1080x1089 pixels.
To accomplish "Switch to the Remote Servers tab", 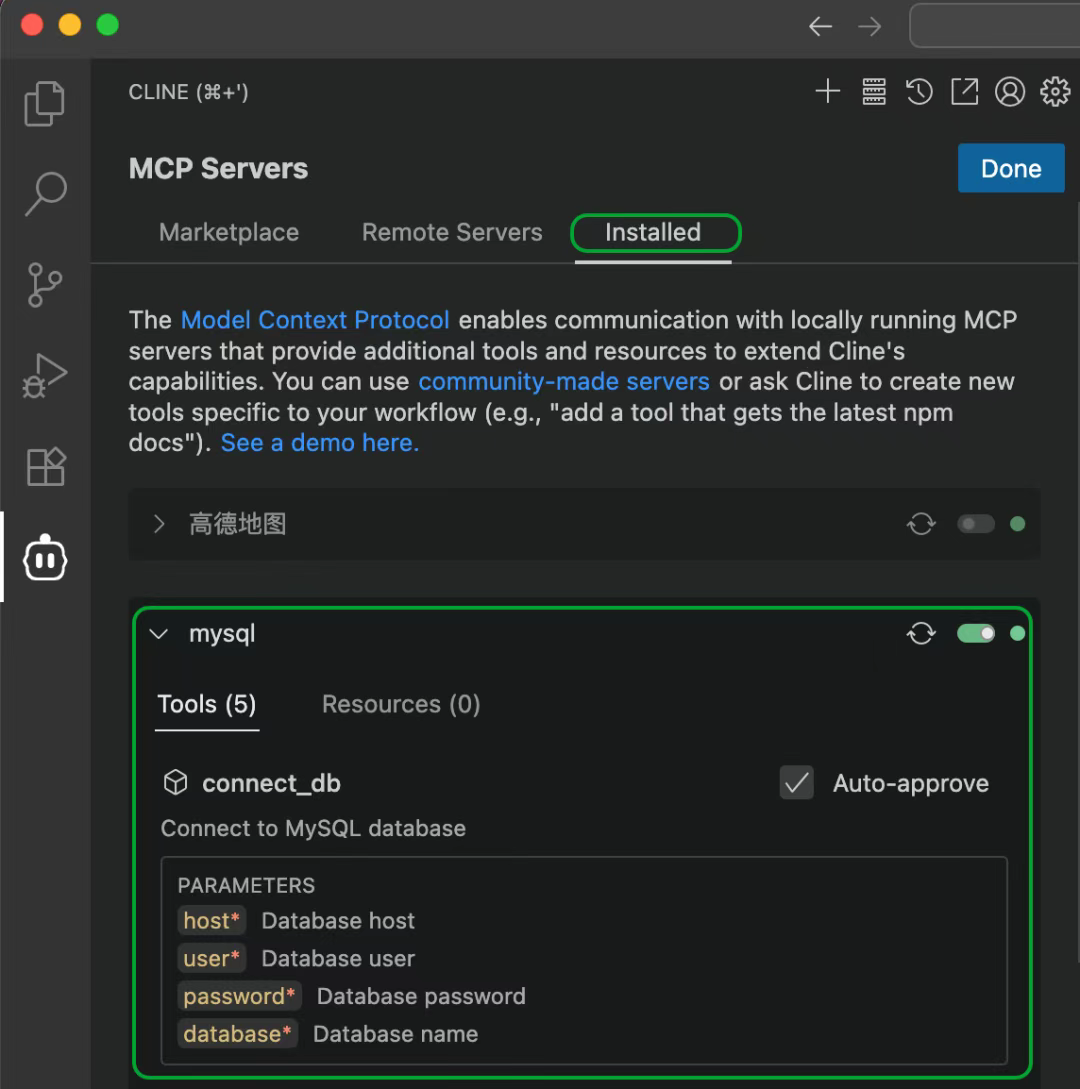I will (452, 232).
